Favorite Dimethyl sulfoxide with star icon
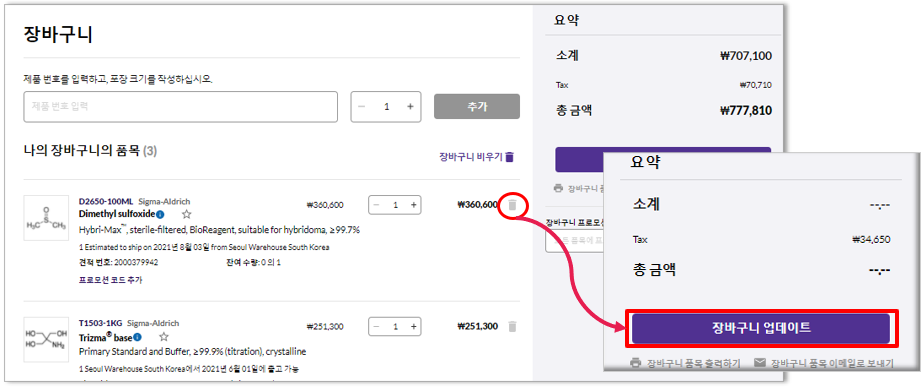Screen dimensions: 924x390 (187, 214)
